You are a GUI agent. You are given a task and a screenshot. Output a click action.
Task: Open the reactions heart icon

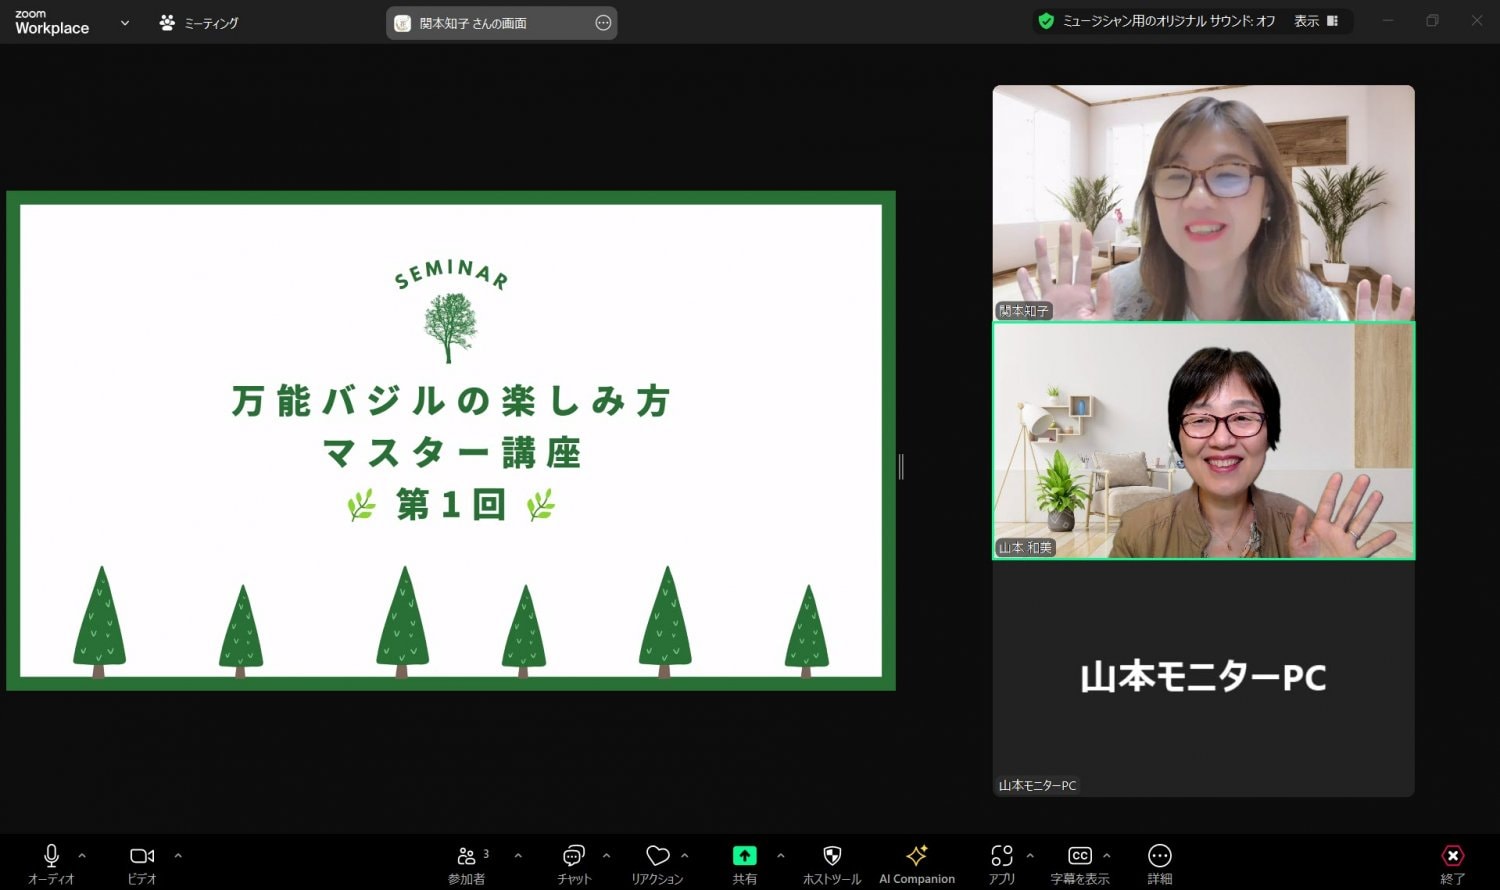657,856
